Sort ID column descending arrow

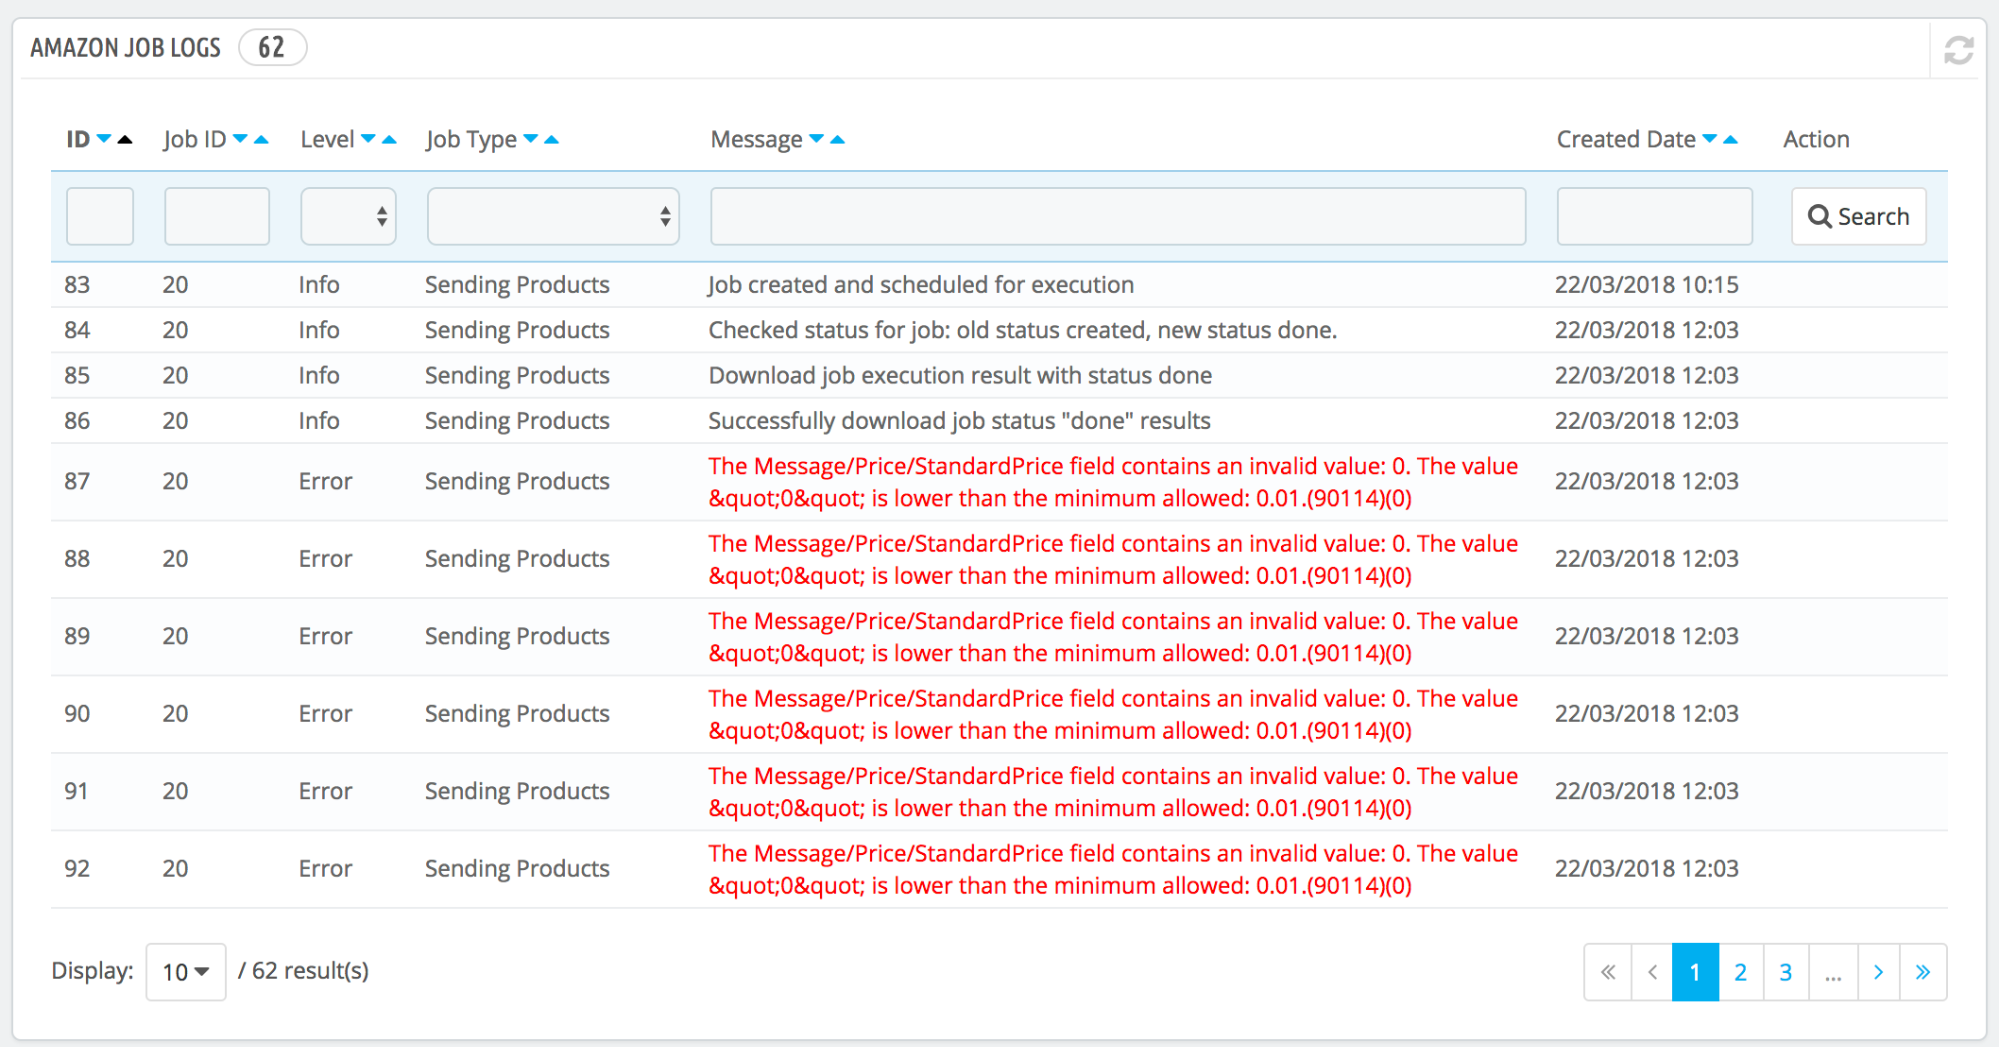[x=104, y=139]
